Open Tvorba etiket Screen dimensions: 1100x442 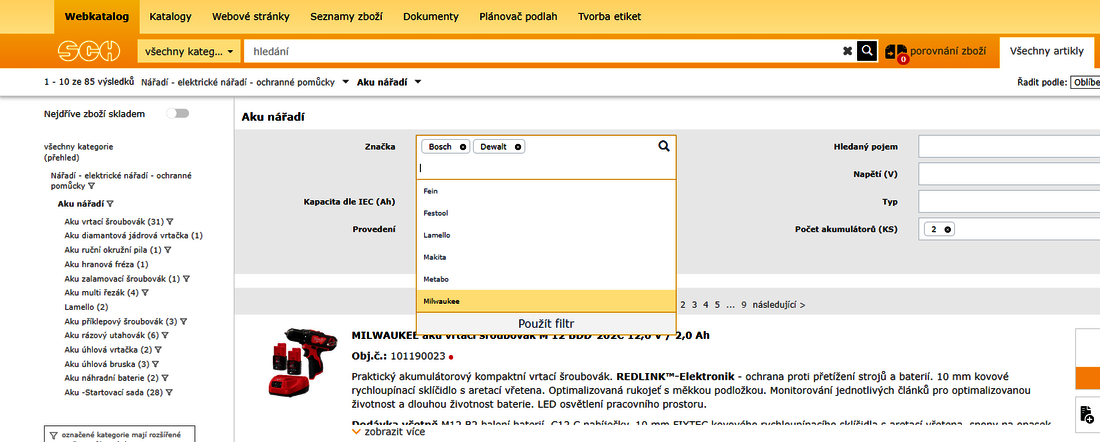tap(610, 17)
